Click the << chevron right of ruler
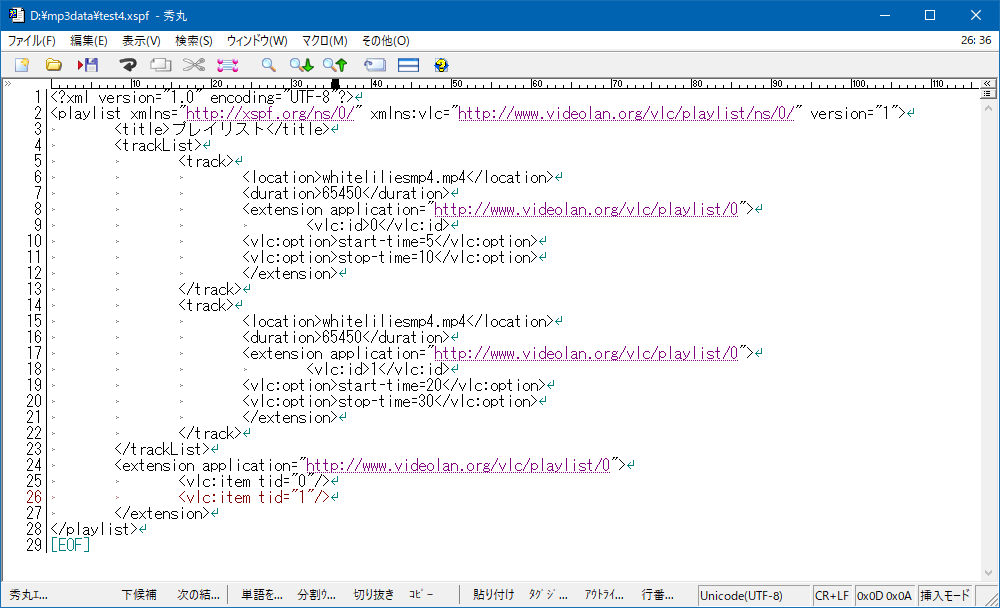The width and height of the screenshot is (1000, 608). (987, 84)
